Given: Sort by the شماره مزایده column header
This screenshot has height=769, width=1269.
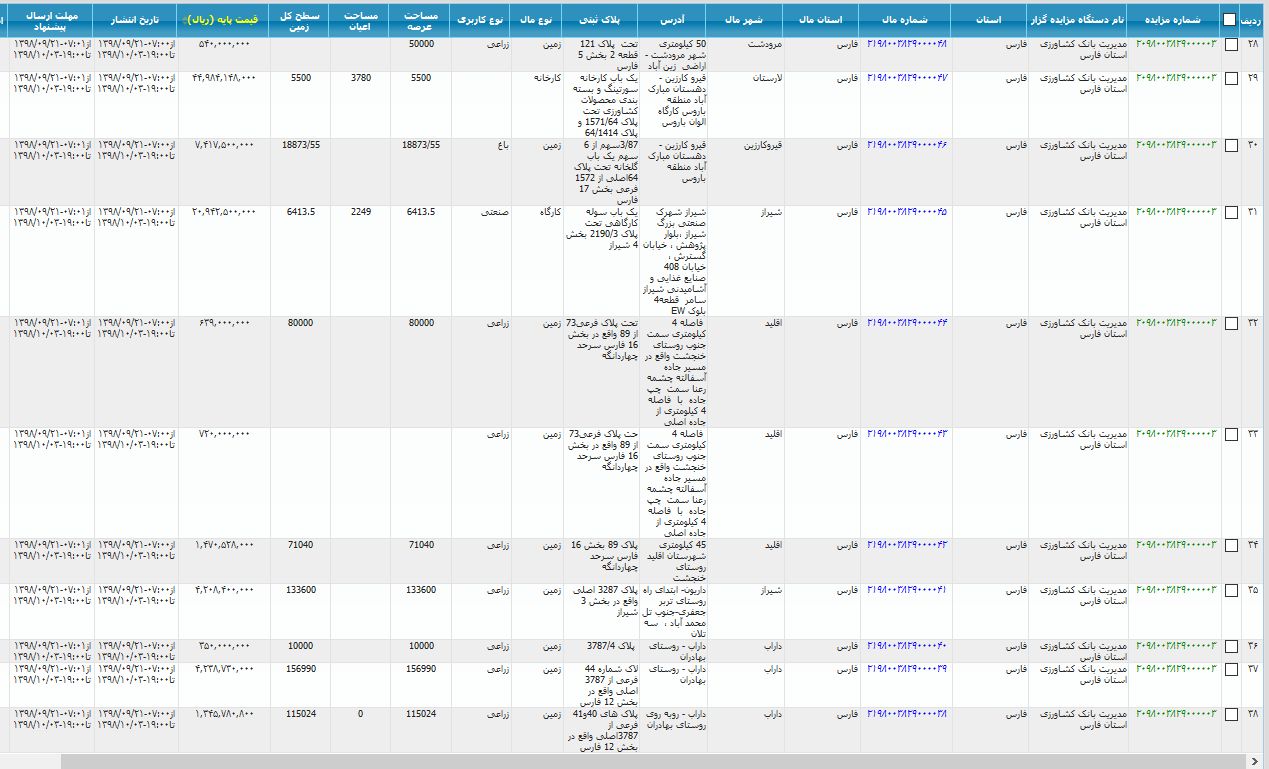Looking at the screenshot, I should pyautogui.click(x=1175, y=19).
